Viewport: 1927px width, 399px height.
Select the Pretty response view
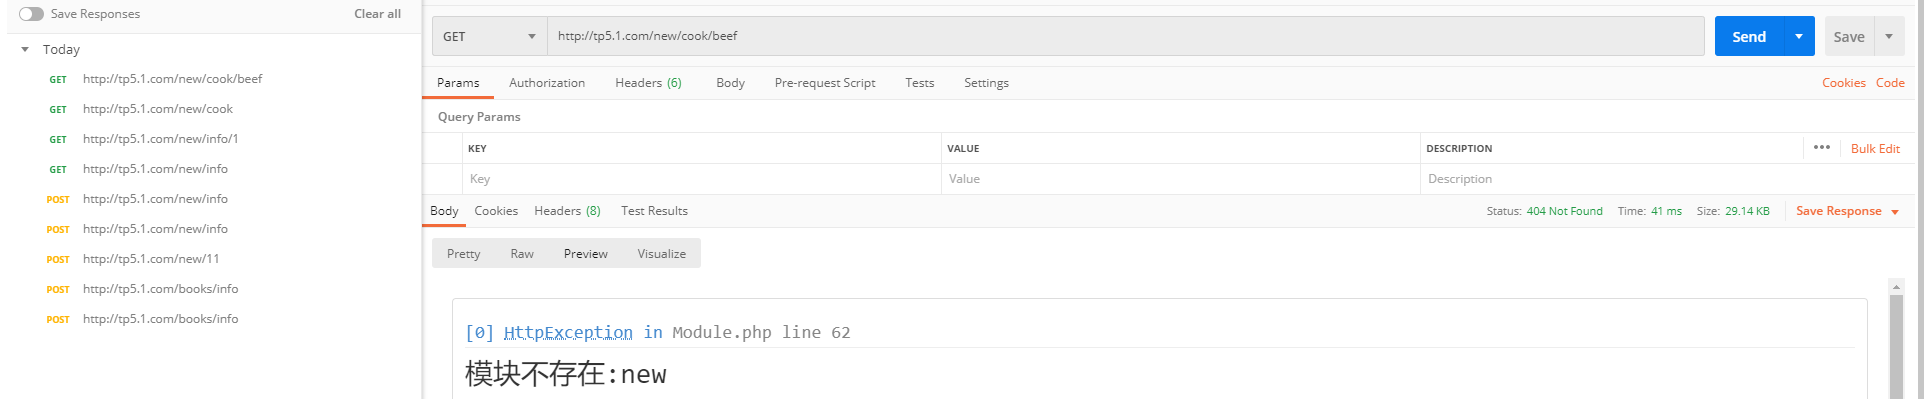(463, 254)
